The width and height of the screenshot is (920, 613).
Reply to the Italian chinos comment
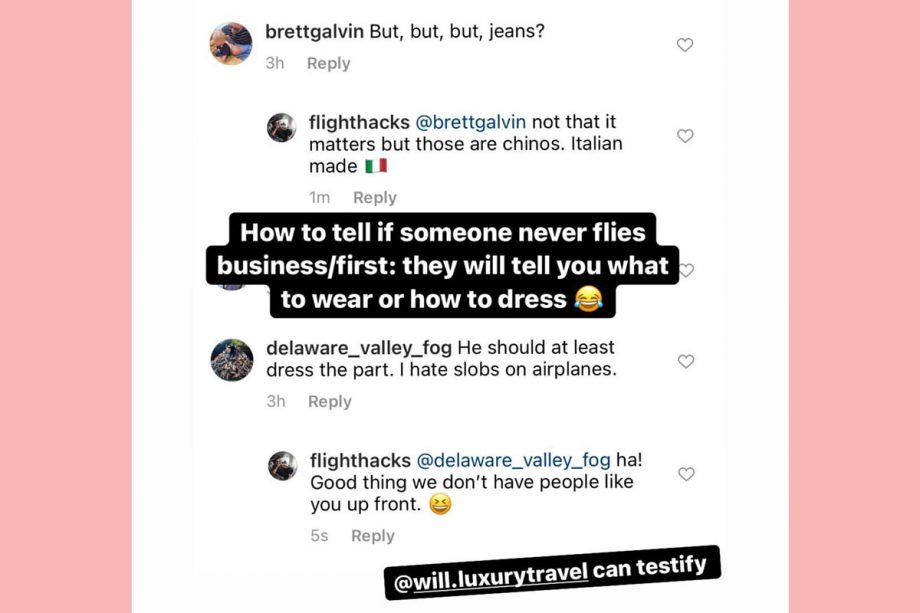(x=375, y=198)
